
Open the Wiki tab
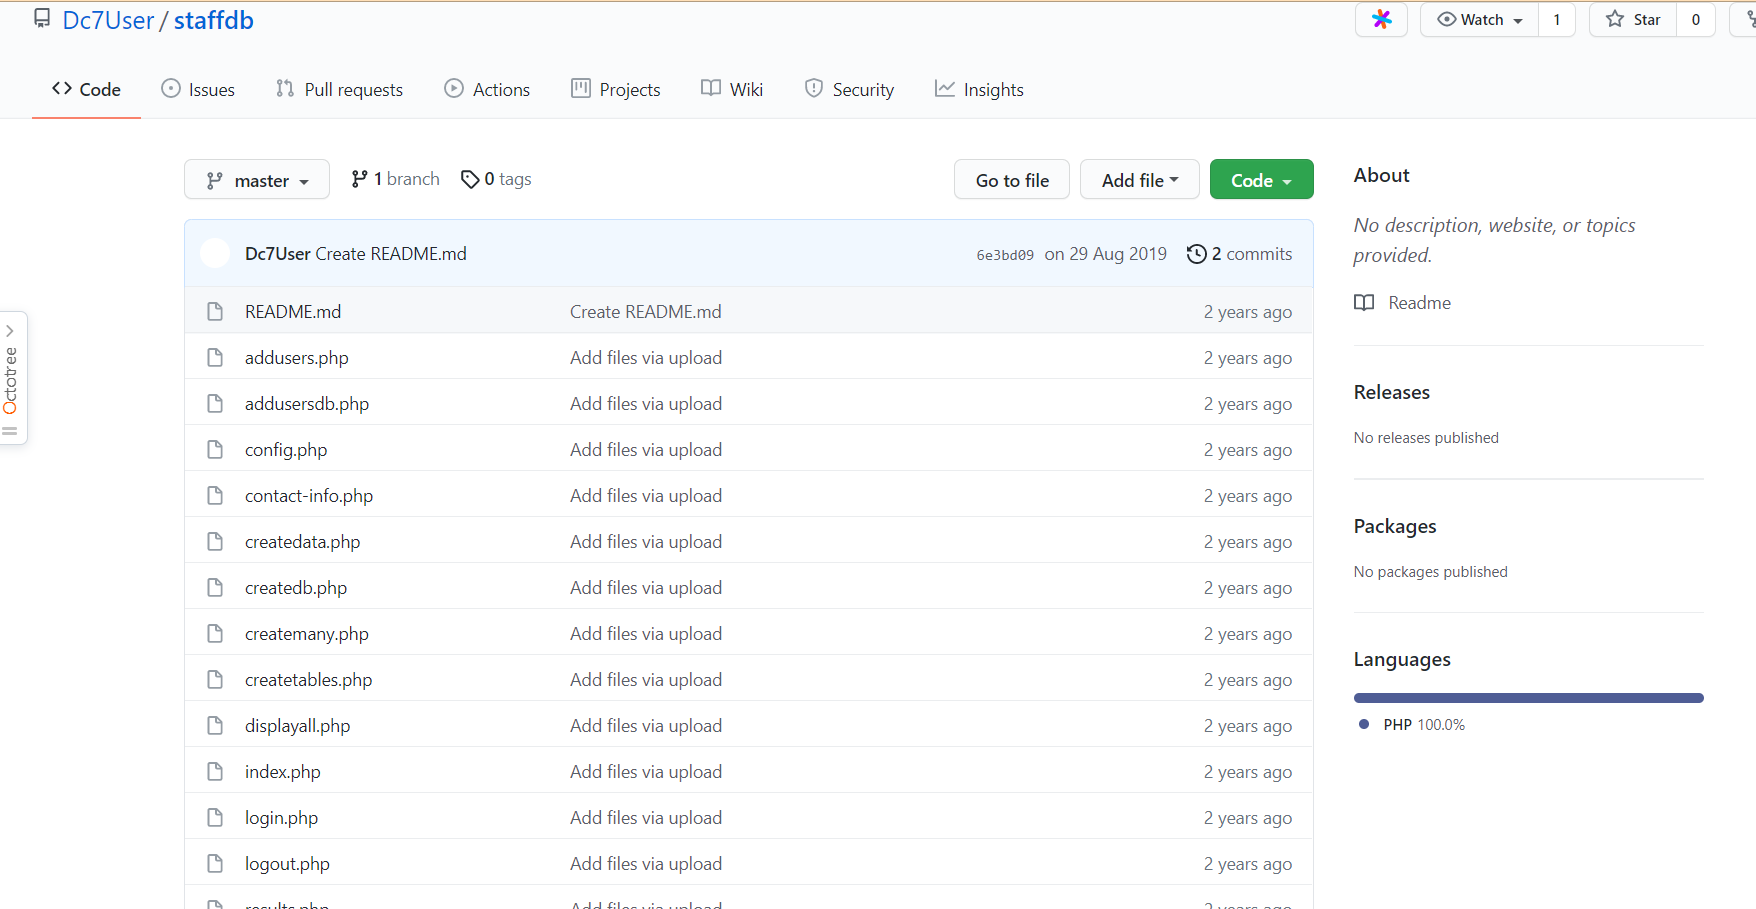pos(732,89)
